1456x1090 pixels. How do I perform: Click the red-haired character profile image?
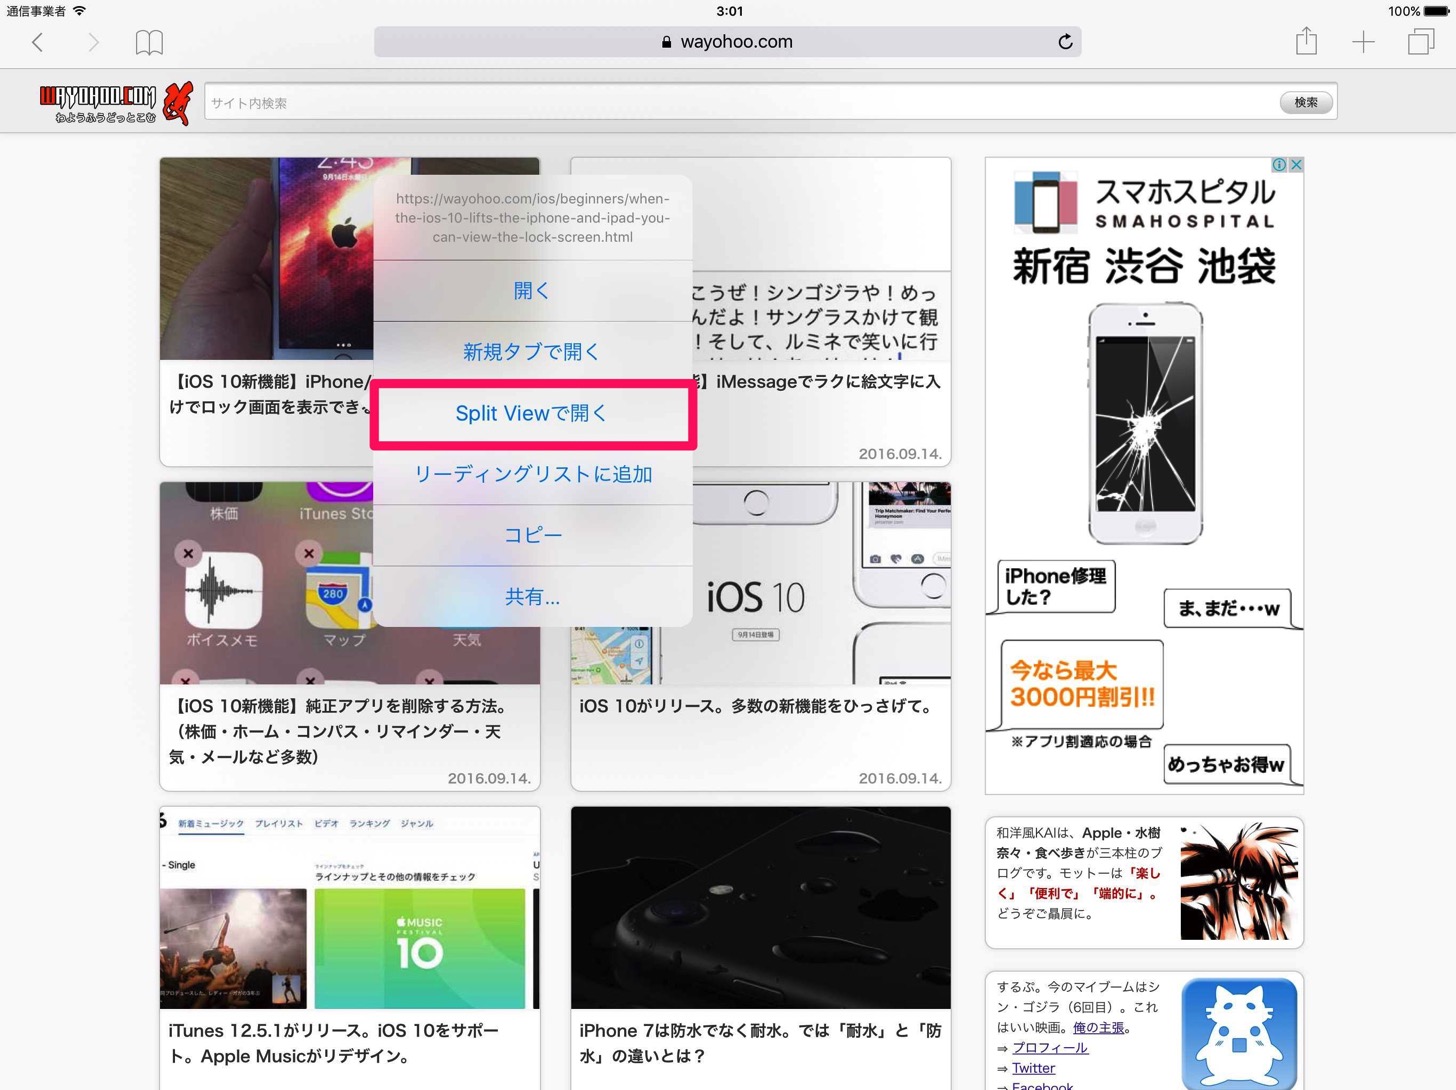[1239, 882]
